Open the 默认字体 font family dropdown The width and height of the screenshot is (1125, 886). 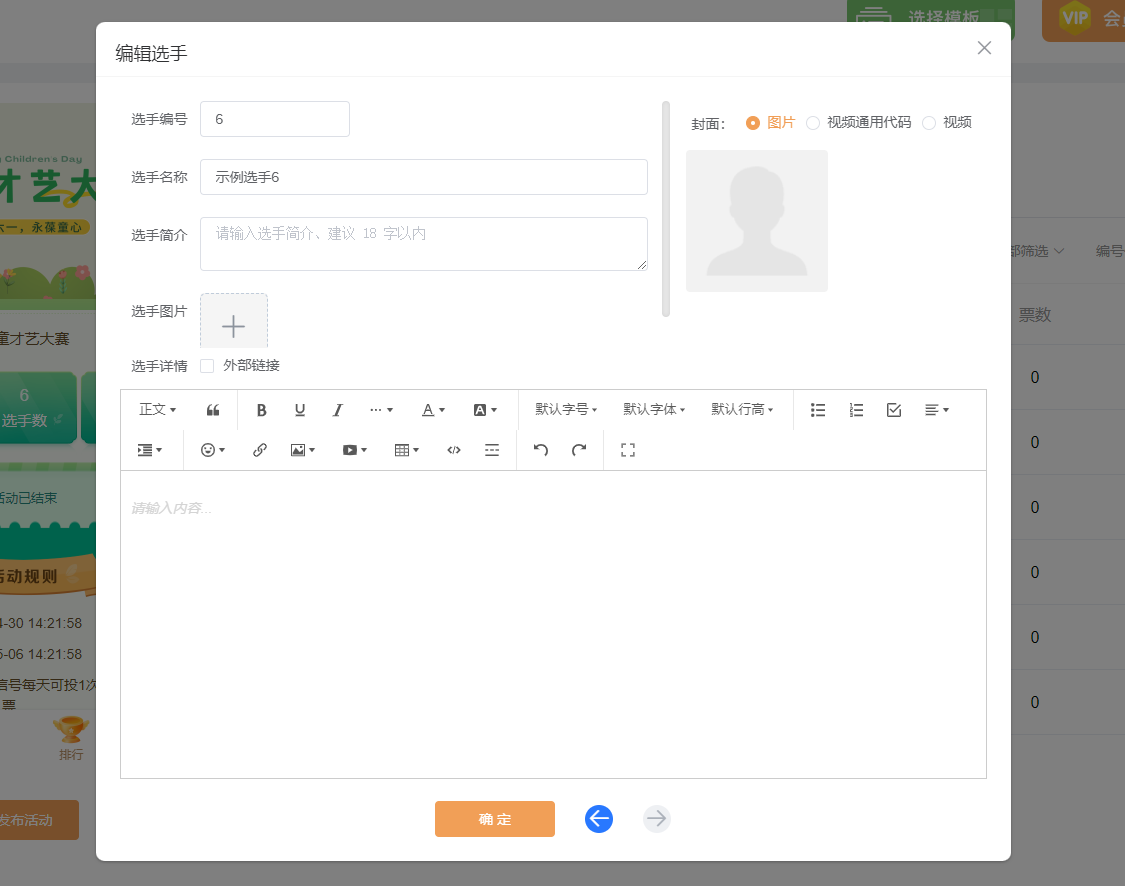pos(654,410)
